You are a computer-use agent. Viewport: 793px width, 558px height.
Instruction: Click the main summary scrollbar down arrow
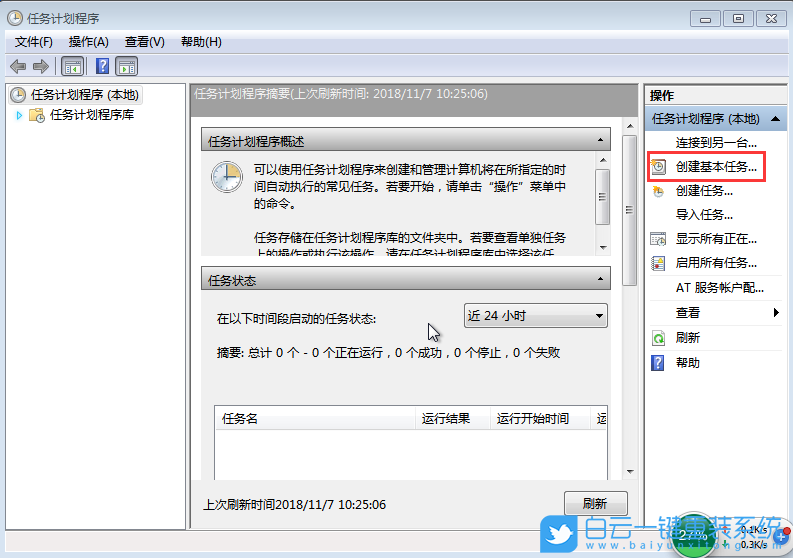(630, 471)
